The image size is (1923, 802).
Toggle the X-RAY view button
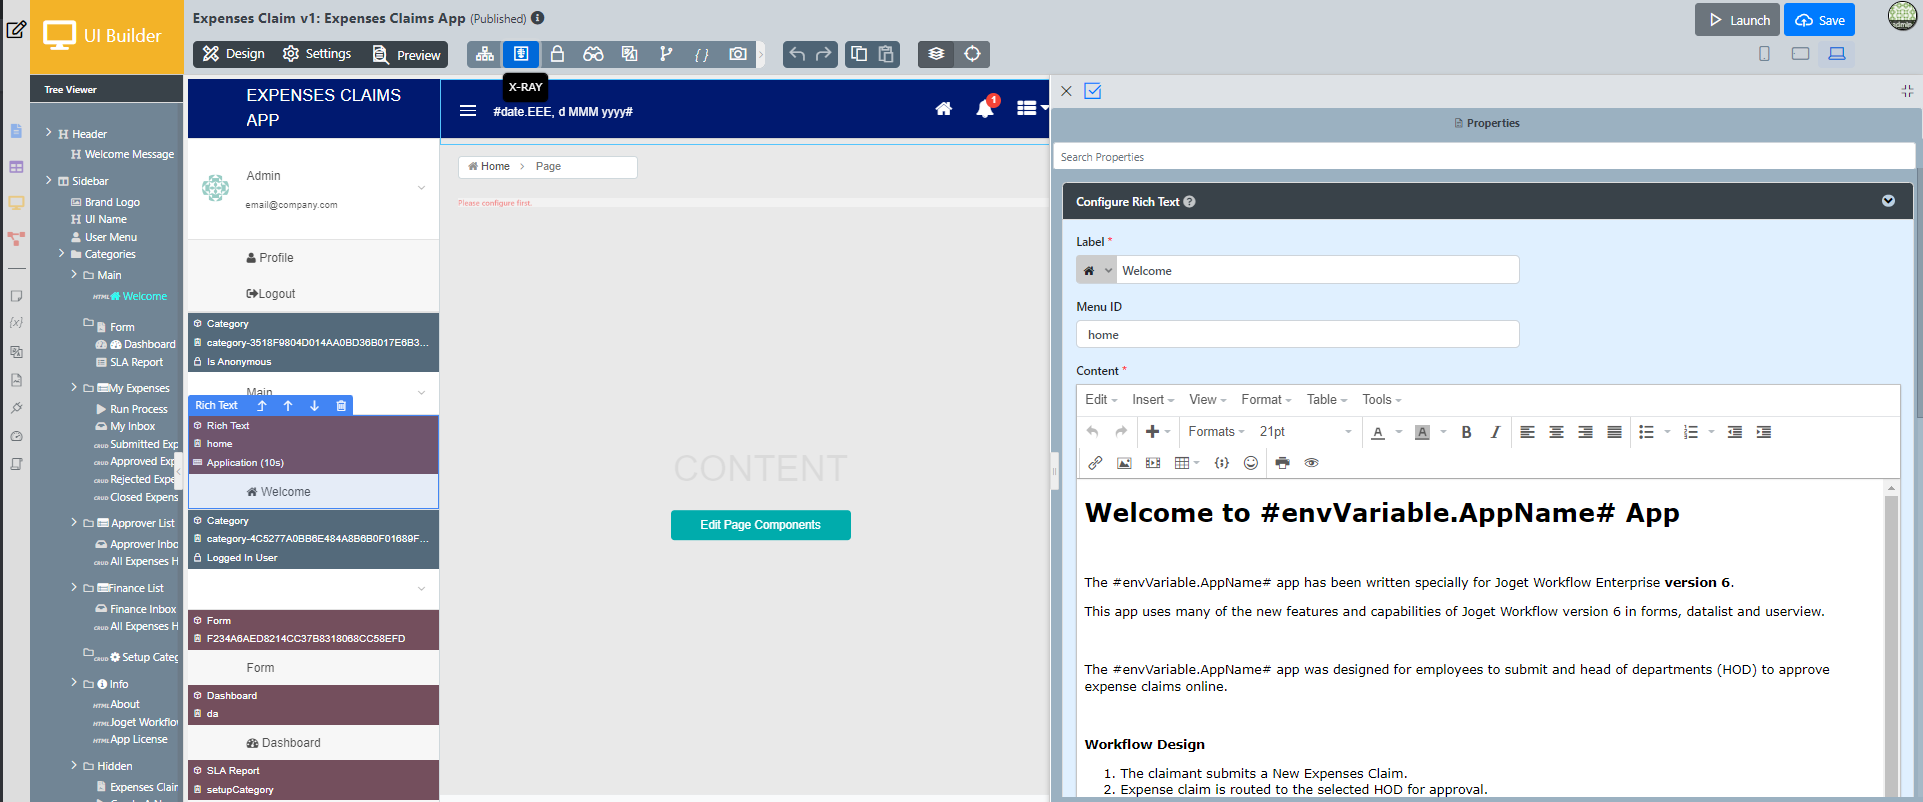(521, 54)
